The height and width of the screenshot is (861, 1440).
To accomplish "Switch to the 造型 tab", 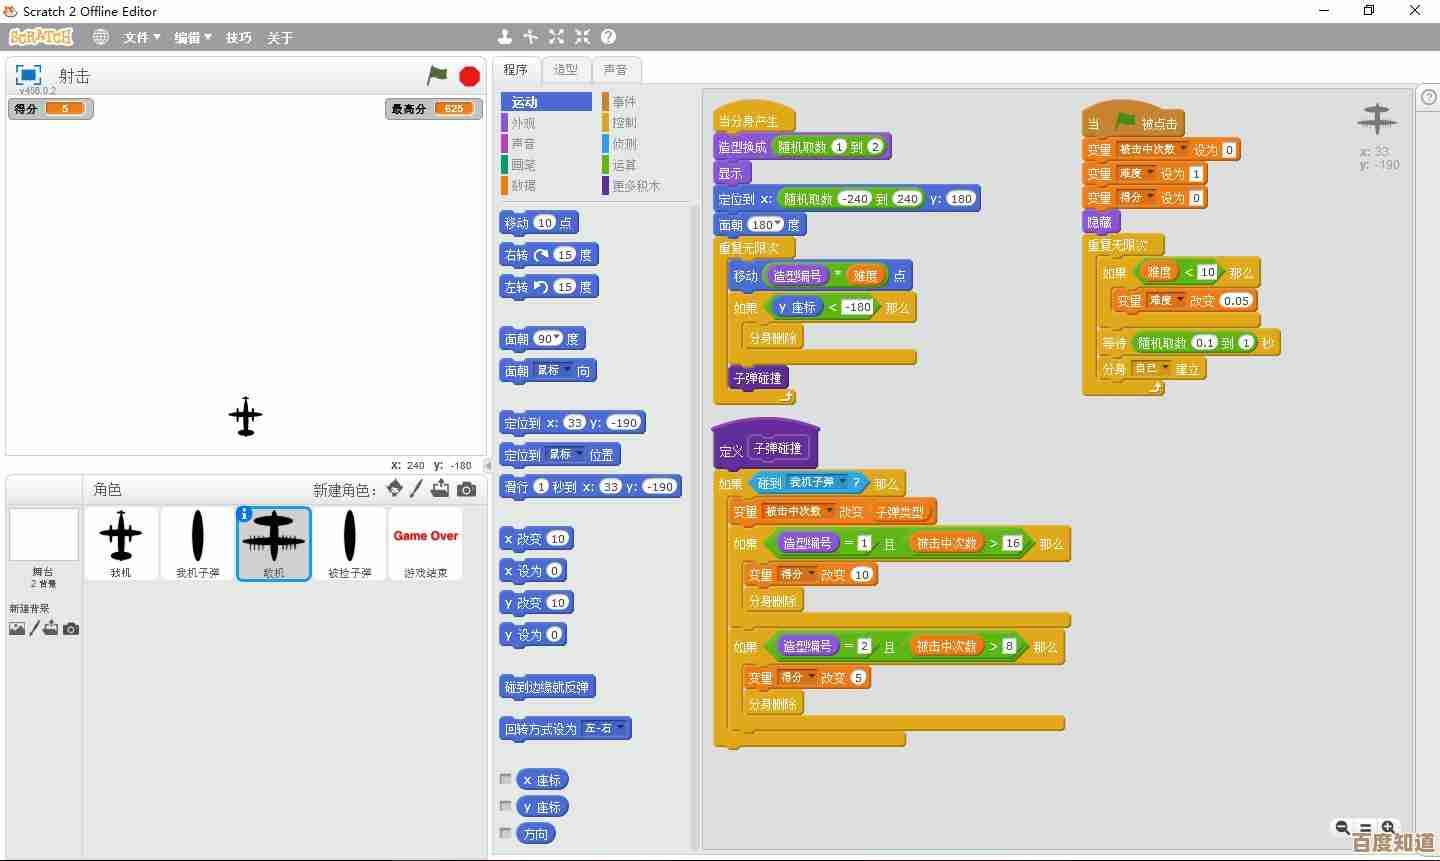I will 566,69.
